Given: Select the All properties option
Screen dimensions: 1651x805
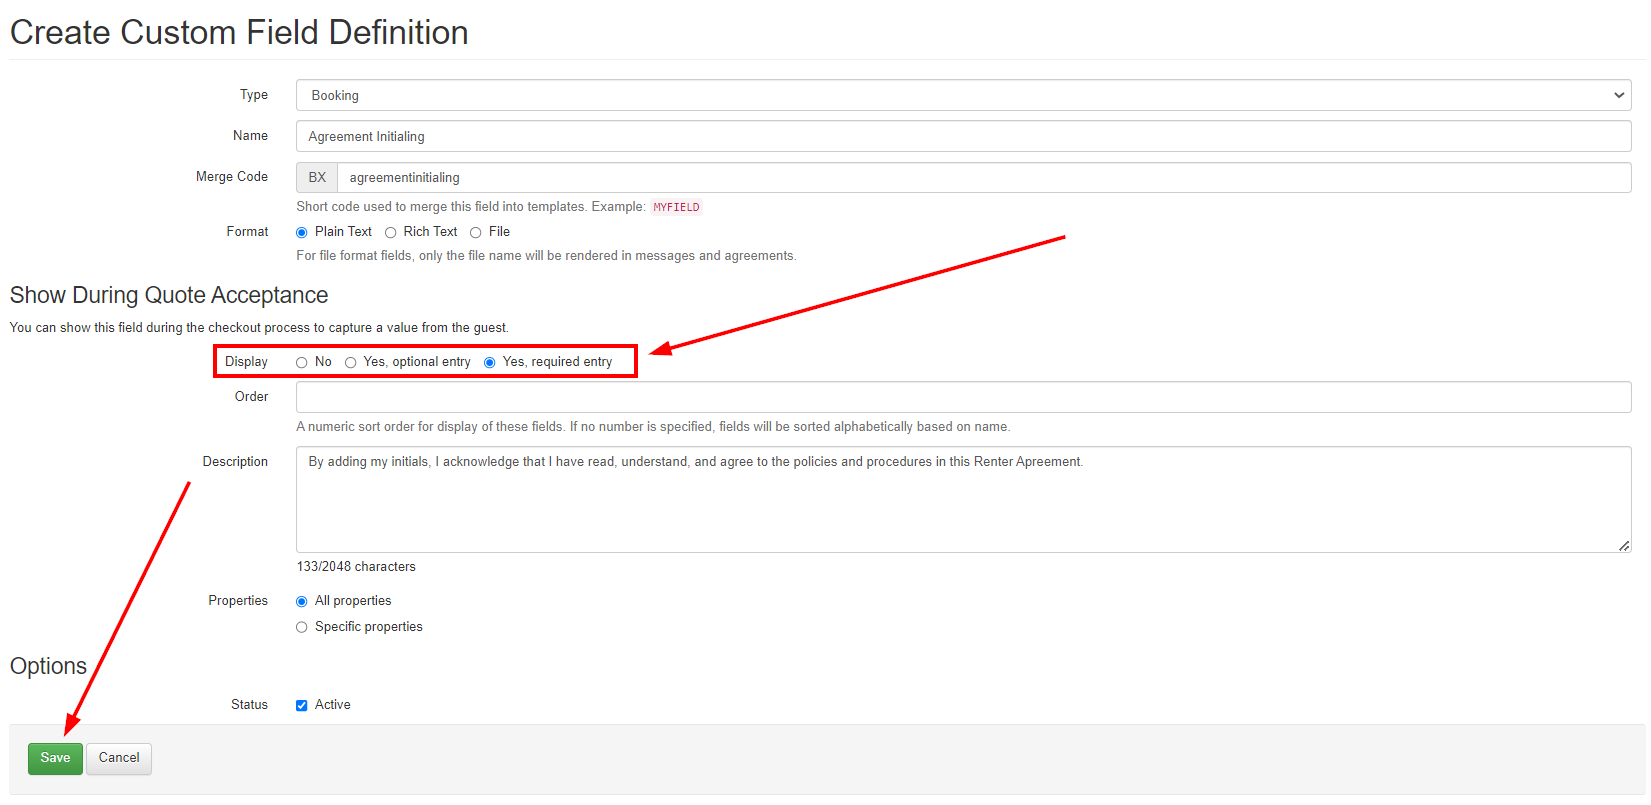Looking at the screenshot, I should pyautogui.click(x=302, y=601).
